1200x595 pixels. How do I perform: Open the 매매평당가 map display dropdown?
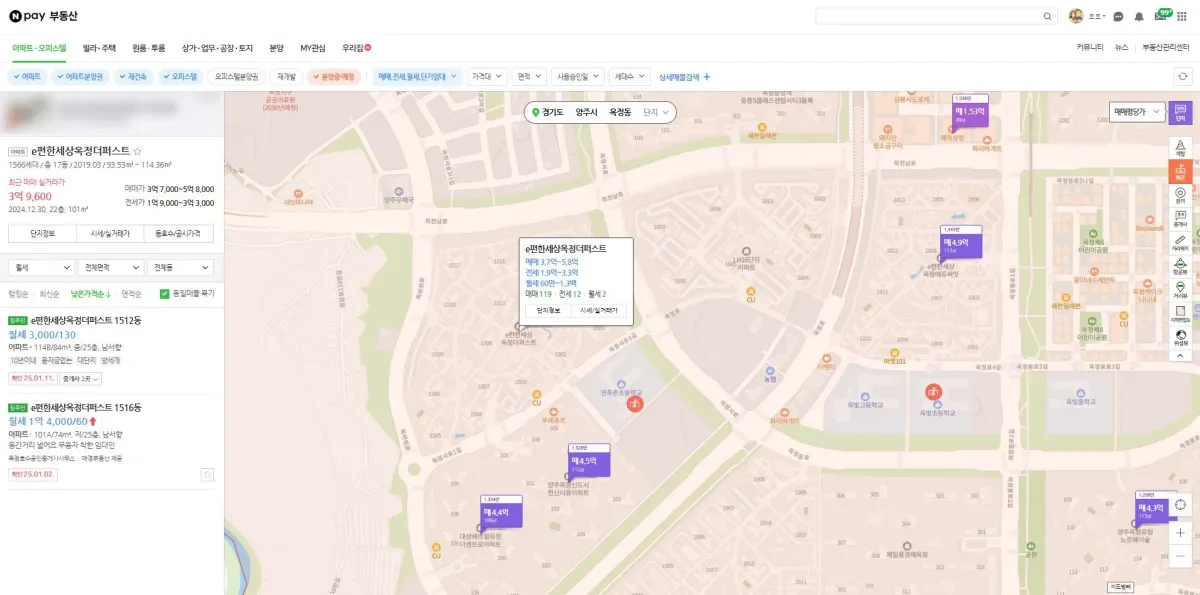pos(1138,112)
